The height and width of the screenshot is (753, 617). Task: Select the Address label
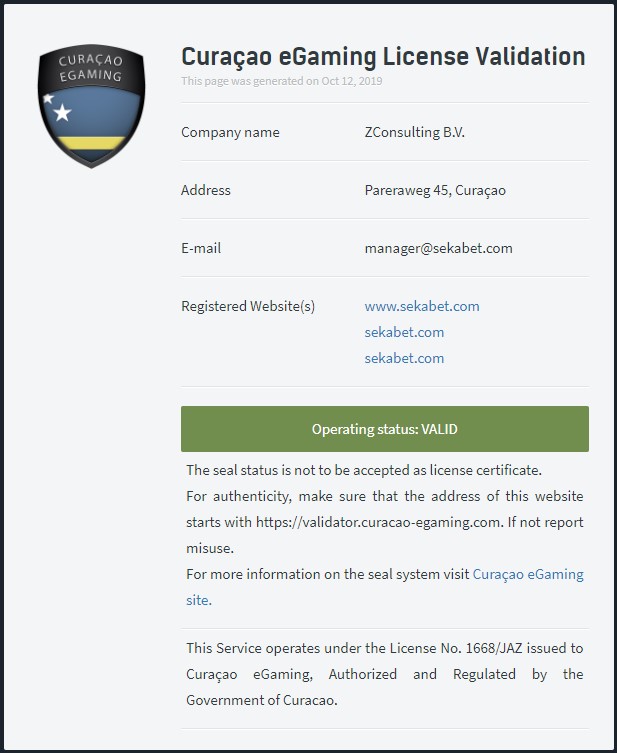point(206,190)
